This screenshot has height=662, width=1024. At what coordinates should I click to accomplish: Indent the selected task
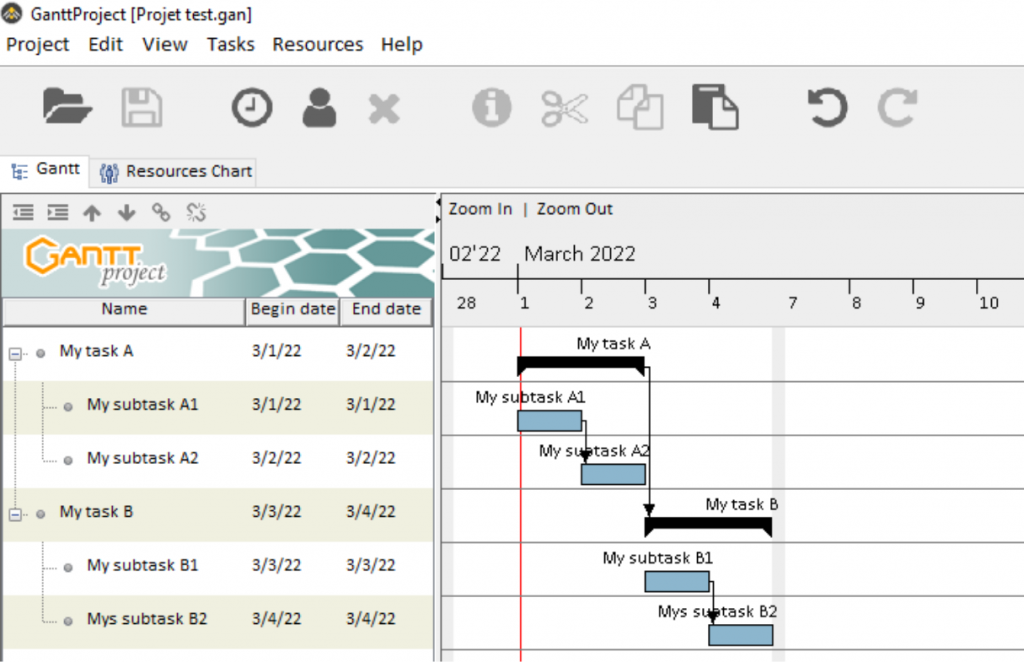pyautogui.click(x=57, y=212)
